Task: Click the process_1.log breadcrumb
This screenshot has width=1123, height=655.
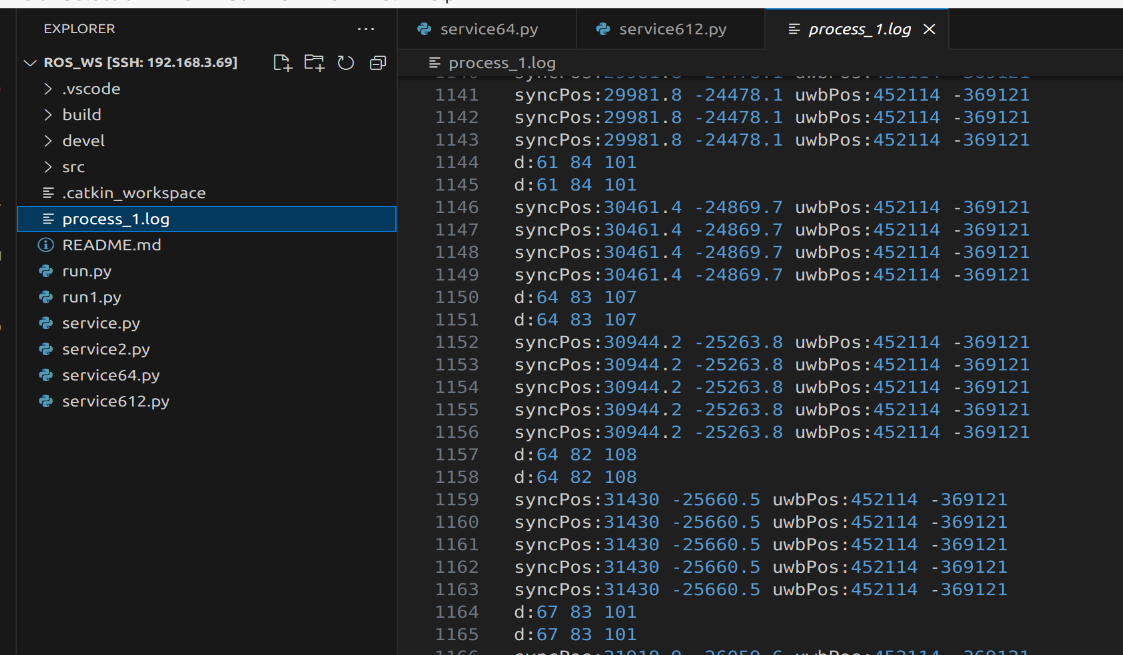Action: 501,63
